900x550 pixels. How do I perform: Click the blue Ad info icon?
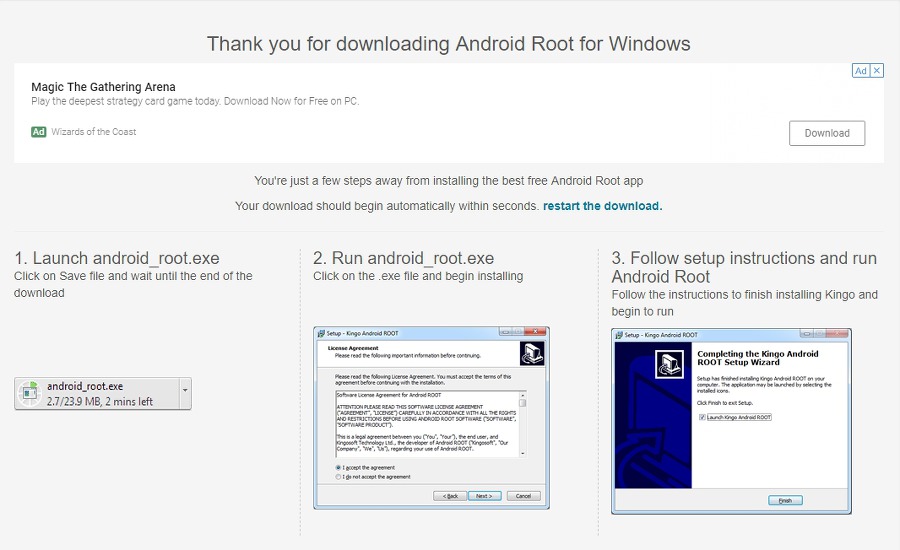860,71
